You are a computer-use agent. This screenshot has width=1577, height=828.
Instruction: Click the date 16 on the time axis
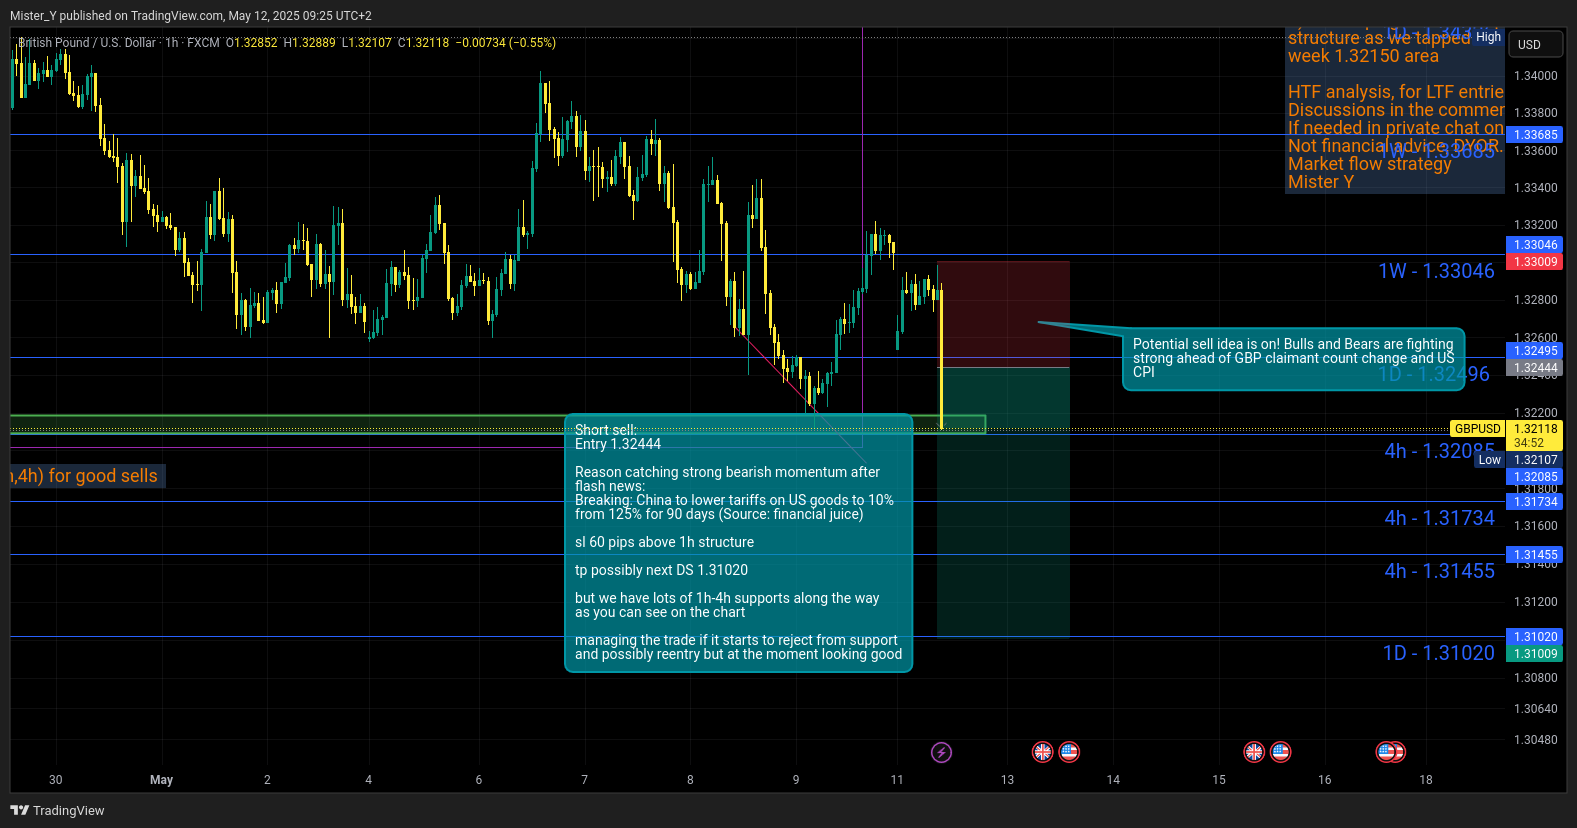click(1325, 780)
